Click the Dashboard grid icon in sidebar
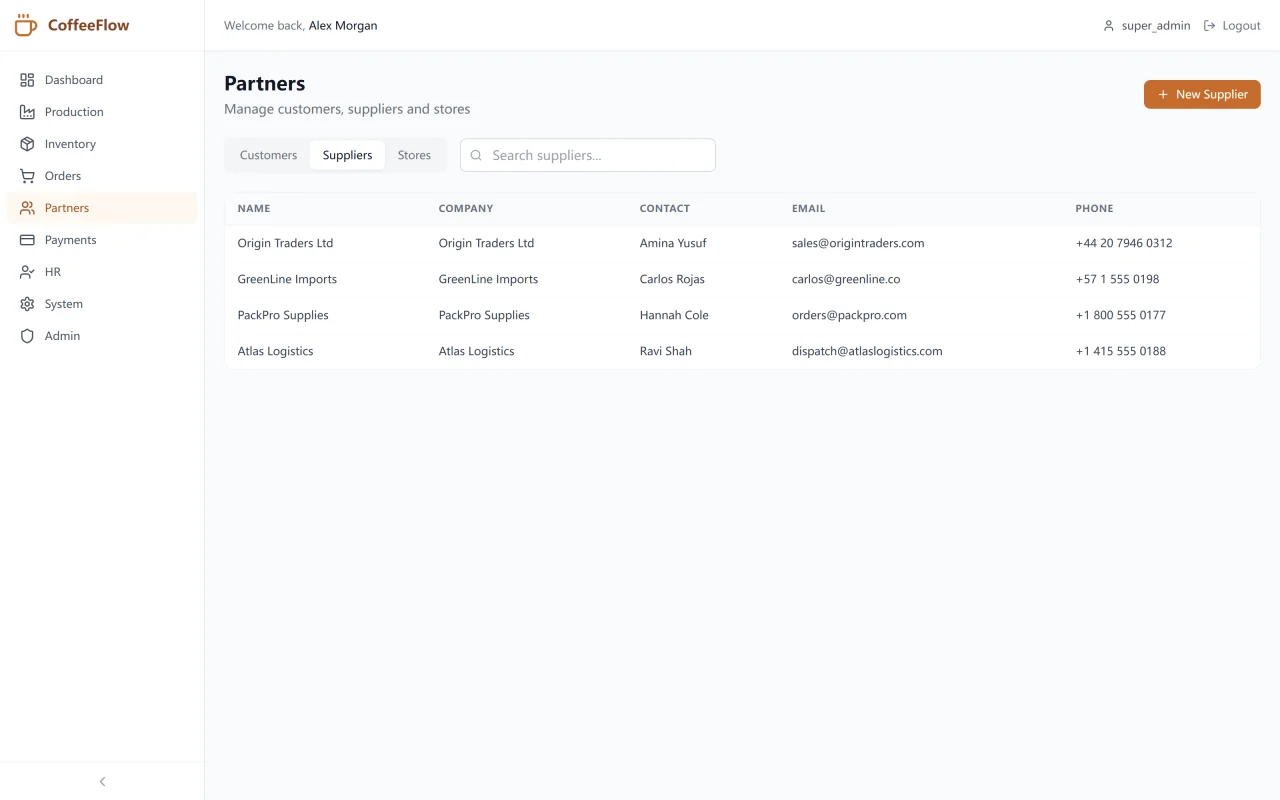 click(x=27, y=80)
